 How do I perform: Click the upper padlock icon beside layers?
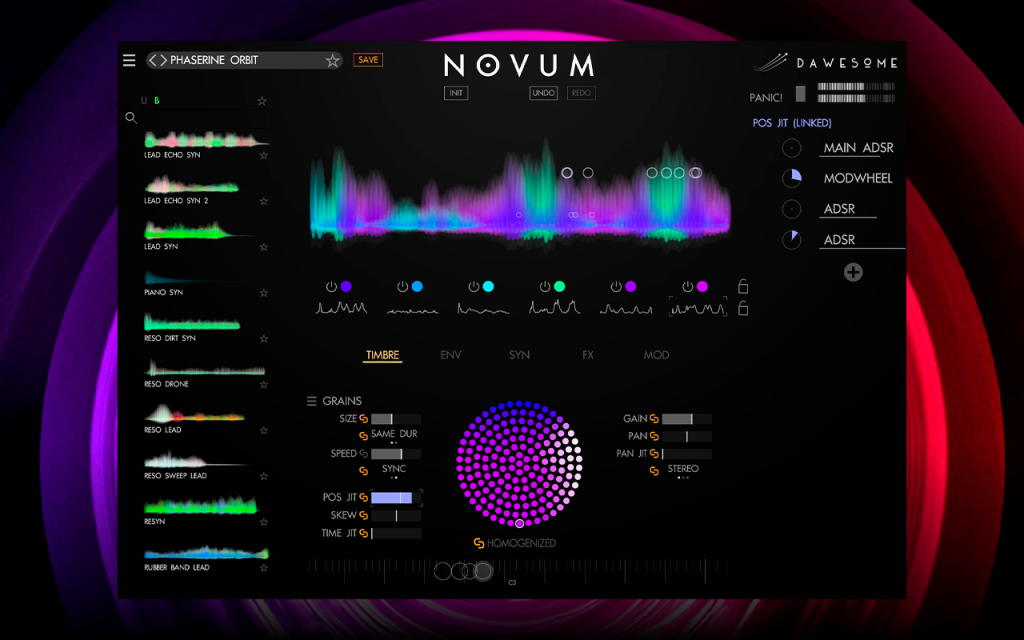click(743, 286)
